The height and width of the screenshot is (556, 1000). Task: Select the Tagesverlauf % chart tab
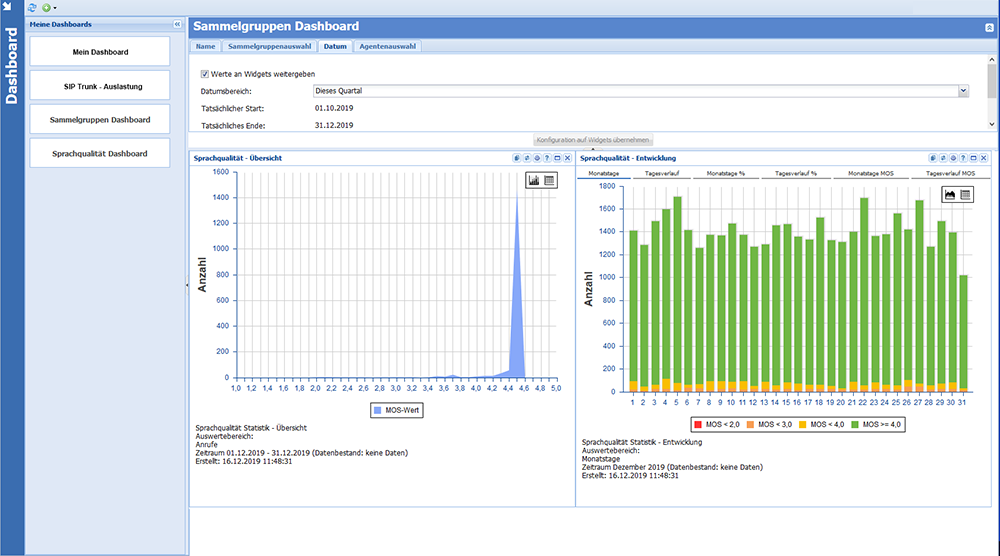point(796,173)
